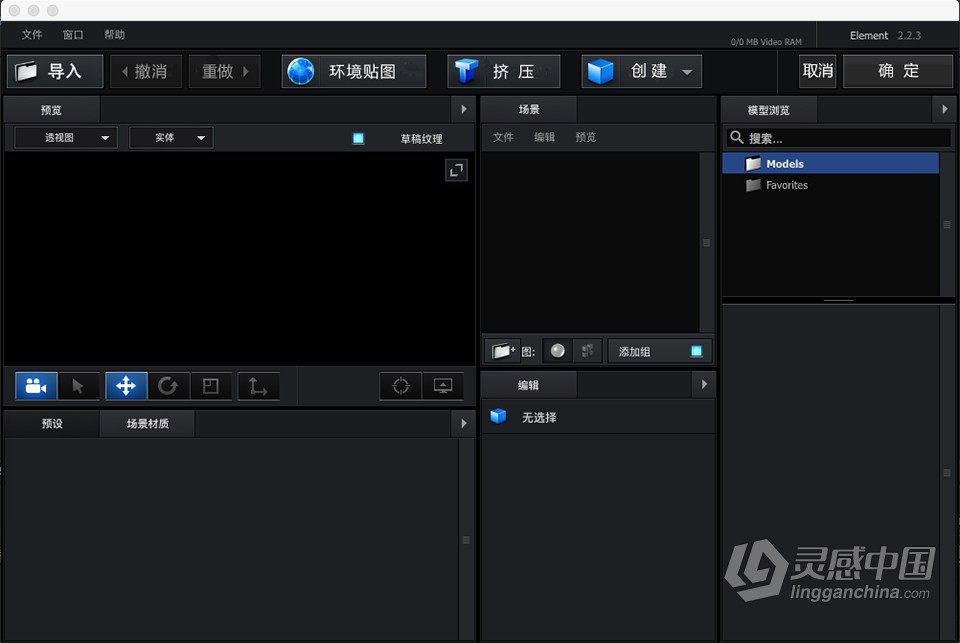Click the 搜索 search input field

click(838, 138)
